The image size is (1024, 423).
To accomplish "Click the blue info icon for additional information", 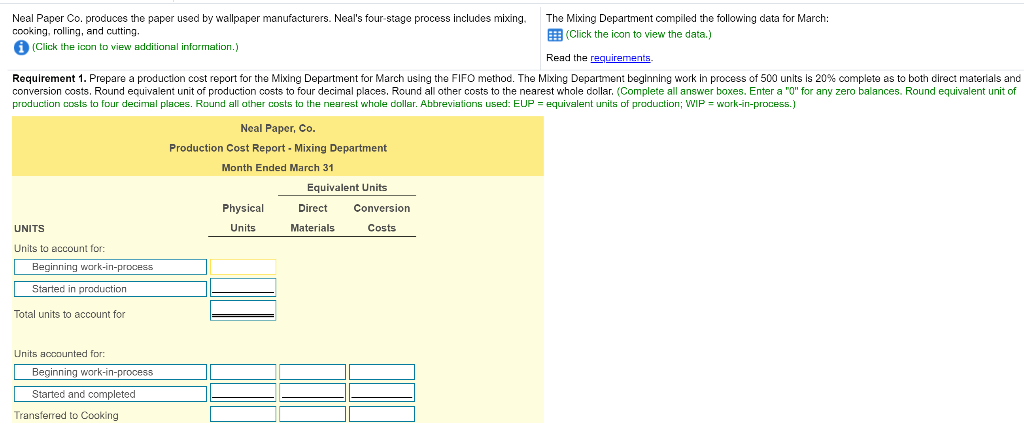I will (21, 47).
